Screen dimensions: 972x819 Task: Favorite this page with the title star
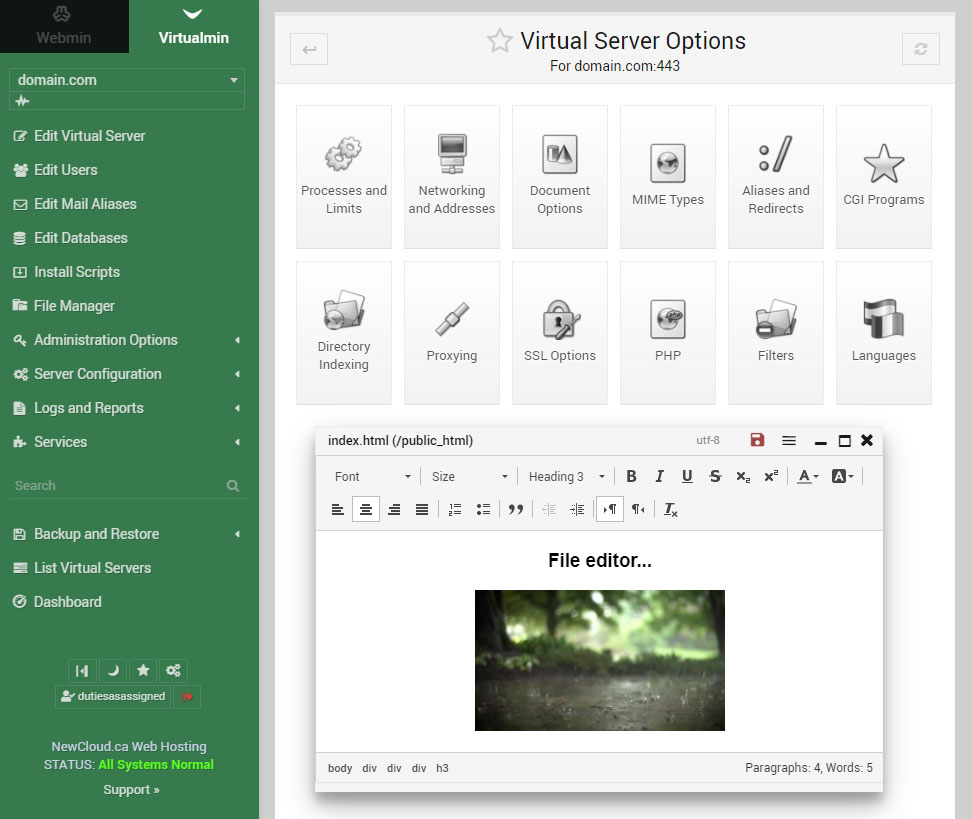click(x=500, y=41)
